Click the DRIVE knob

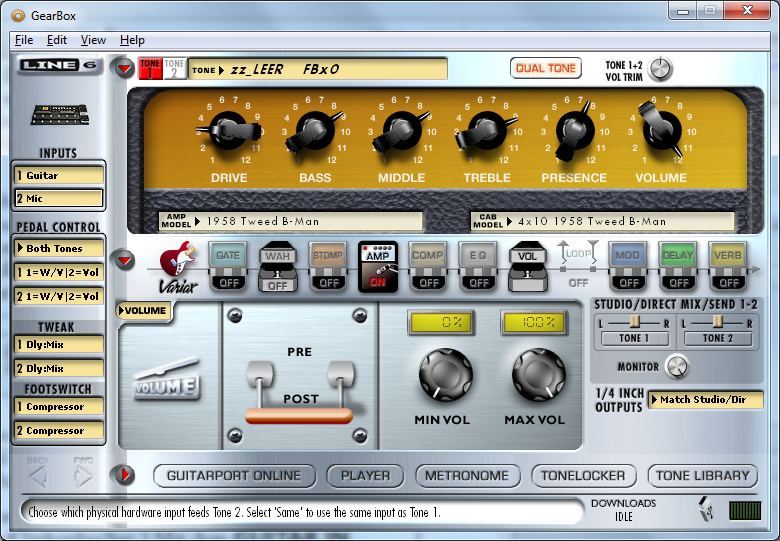click(229, 131)
